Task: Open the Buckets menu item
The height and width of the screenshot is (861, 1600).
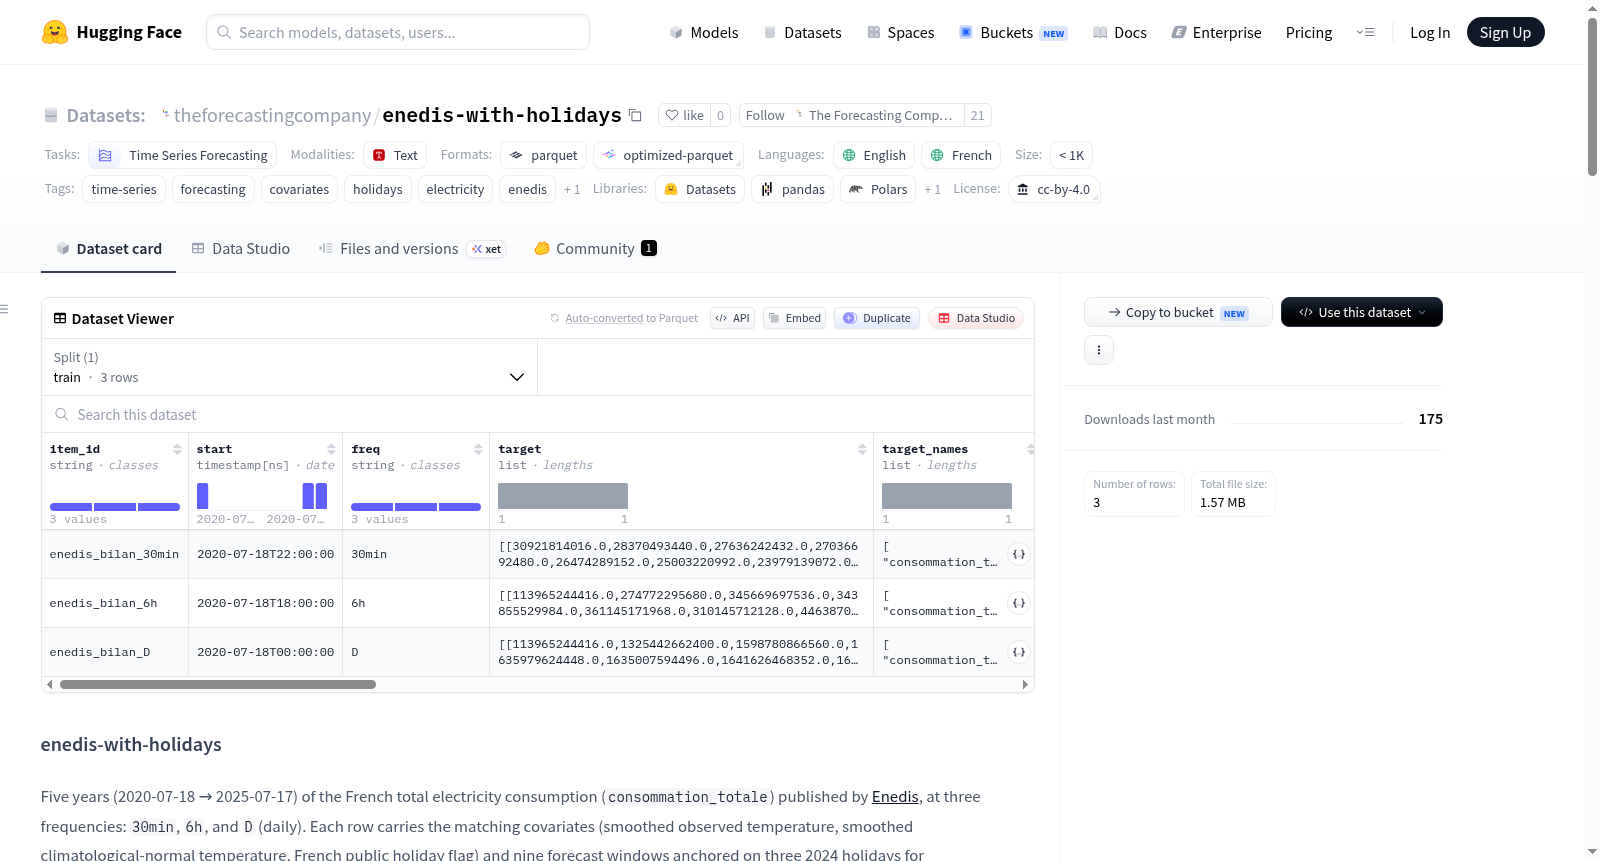Action: [1013, 32]
